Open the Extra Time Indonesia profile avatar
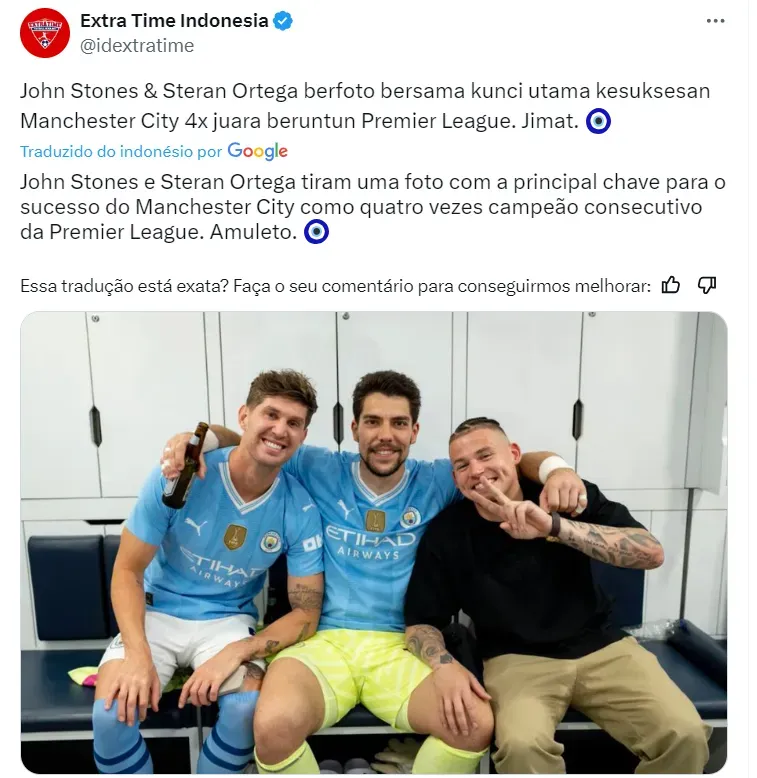The image size is (757, 778). [x=45, y=33]
